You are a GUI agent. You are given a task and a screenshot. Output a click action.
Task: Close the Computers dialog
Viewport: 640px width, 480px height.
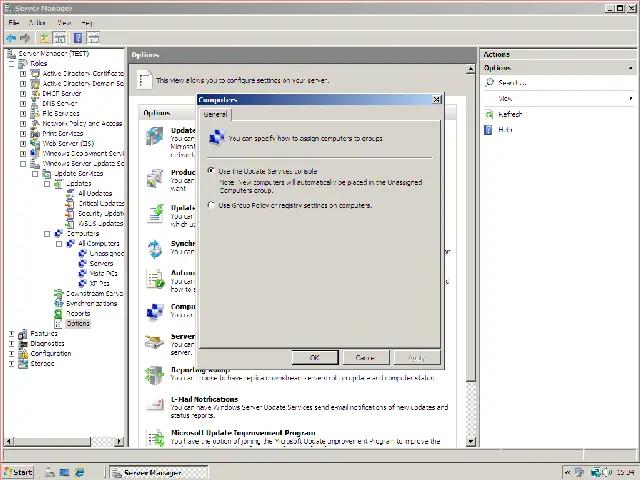click(436, 100)
